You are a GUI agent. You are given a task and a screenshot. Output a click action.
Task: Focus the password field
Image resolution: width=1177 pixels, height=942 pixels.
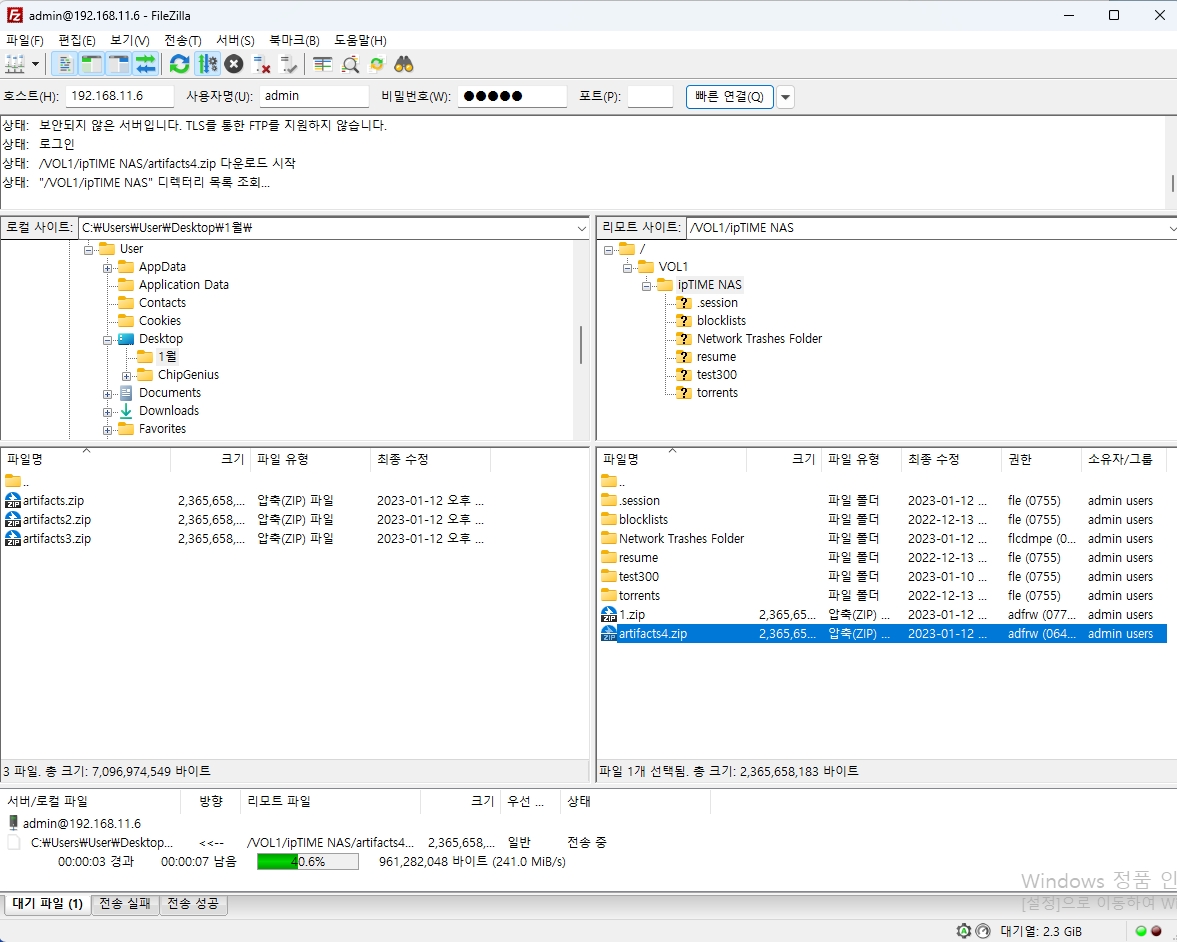[512, 96]
